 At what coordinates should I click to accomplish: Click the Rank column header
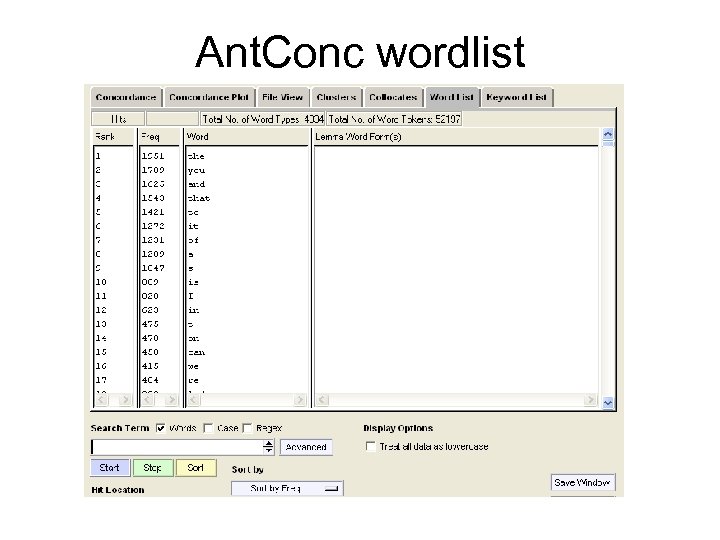(x=113, y=137)
